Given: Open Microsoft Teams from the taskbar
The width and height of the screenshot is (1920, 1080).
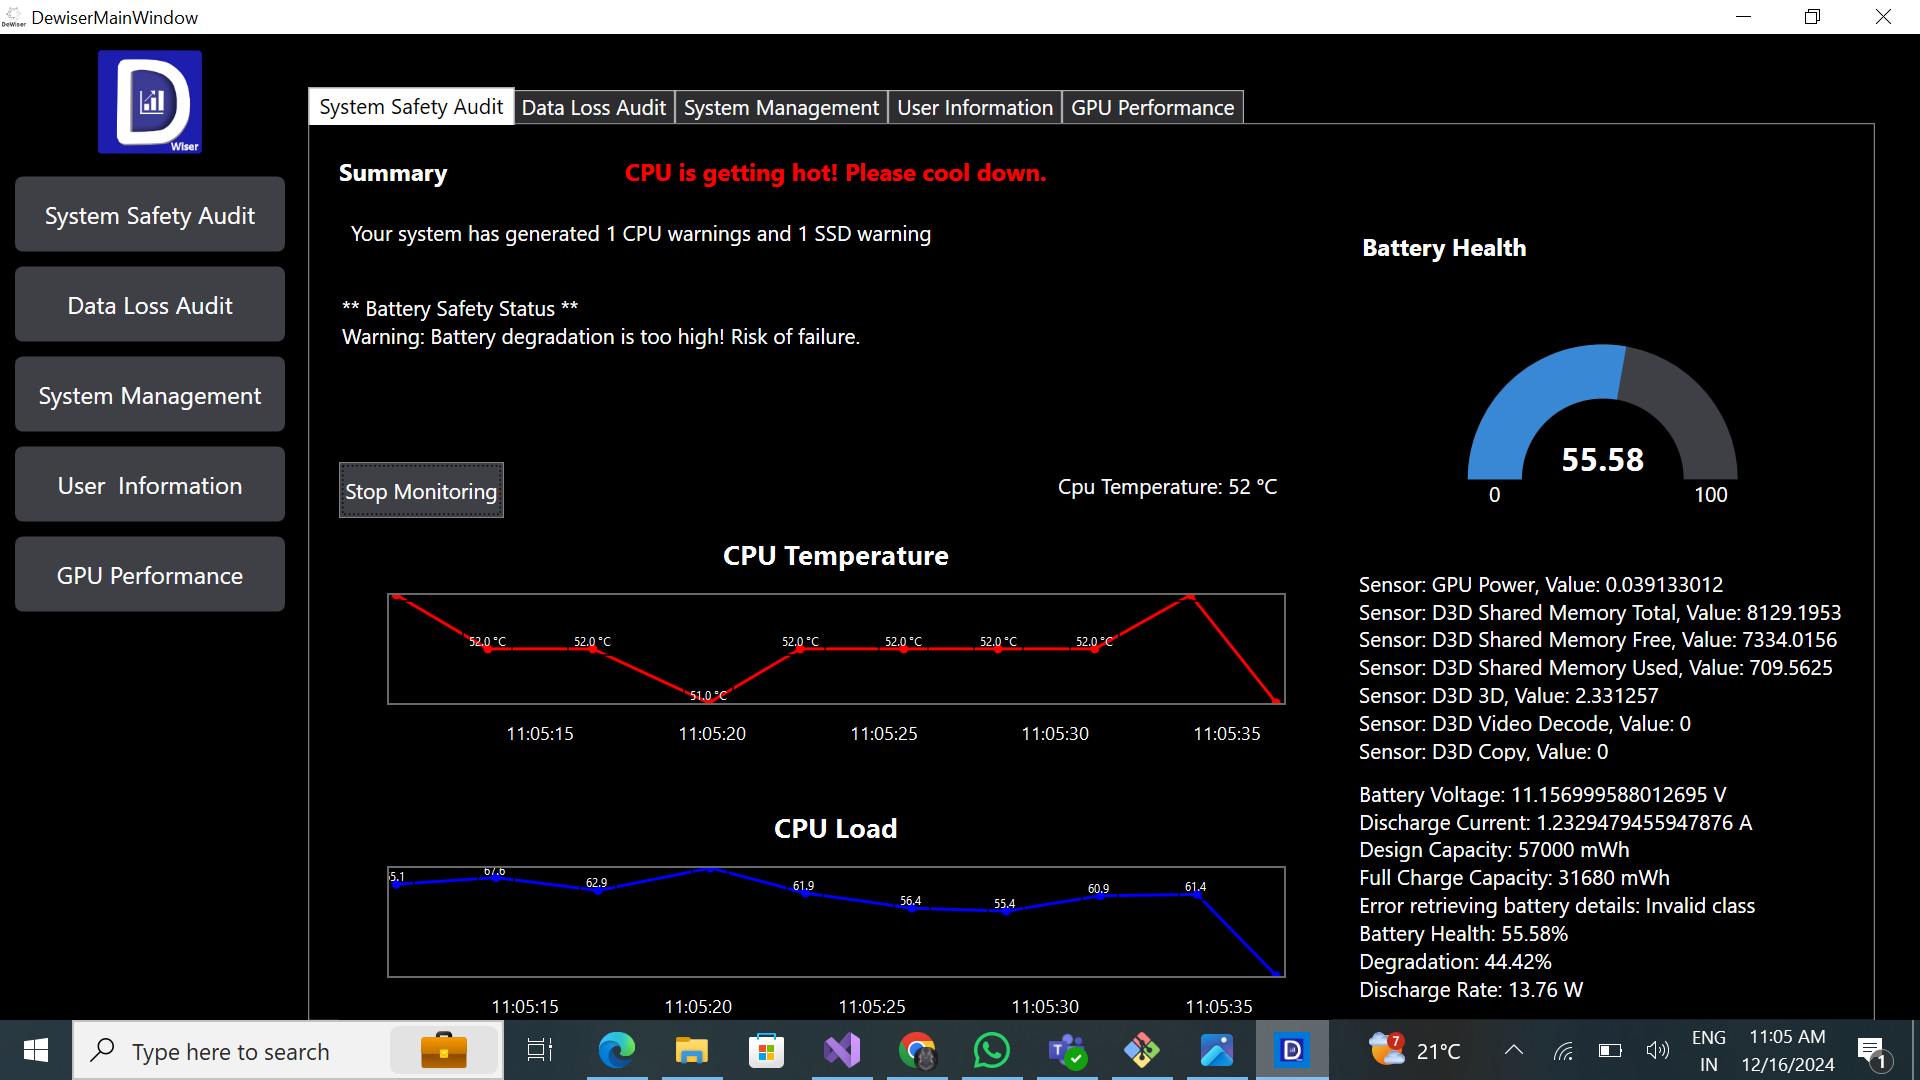Looking at the screenshot, I should point(1067,1050).
